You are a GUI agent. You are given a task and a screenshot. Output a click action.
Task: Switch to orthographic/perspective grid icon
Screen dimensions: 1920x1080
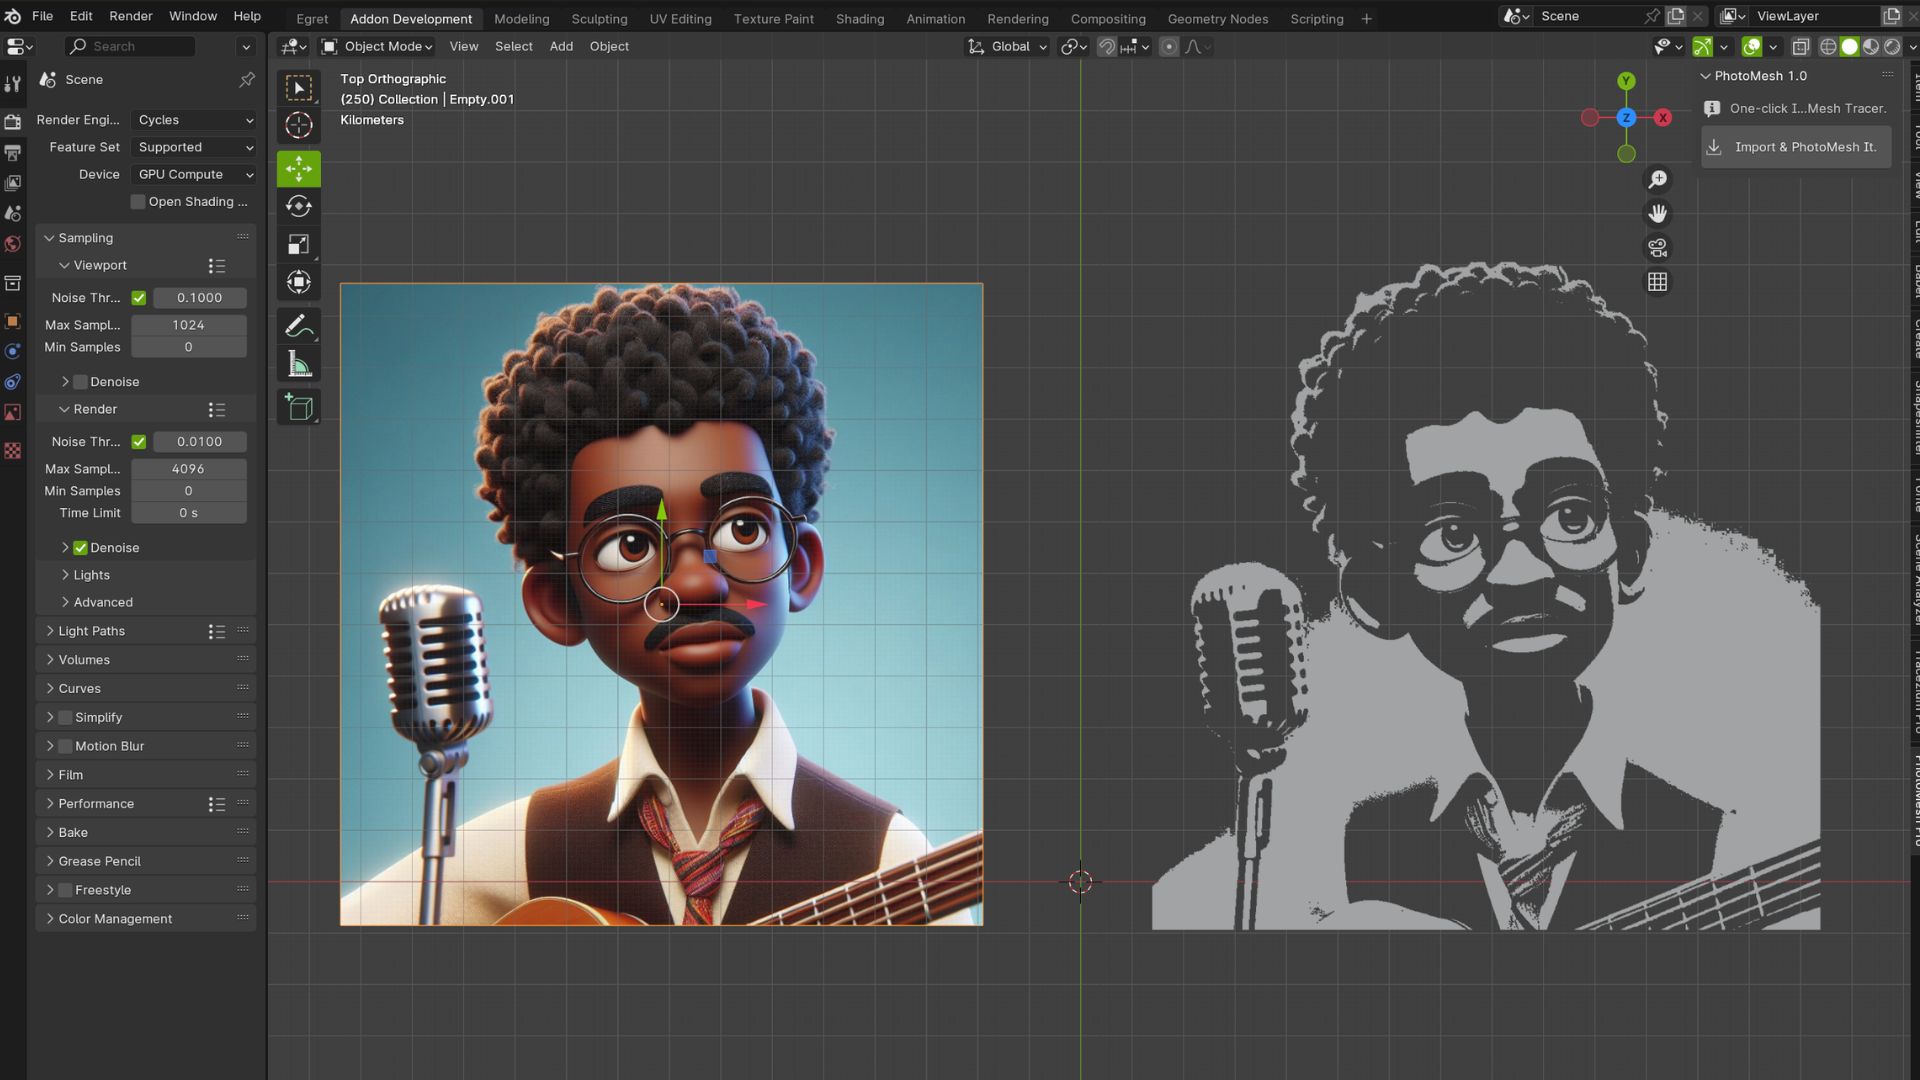(x=1657, y=282)
